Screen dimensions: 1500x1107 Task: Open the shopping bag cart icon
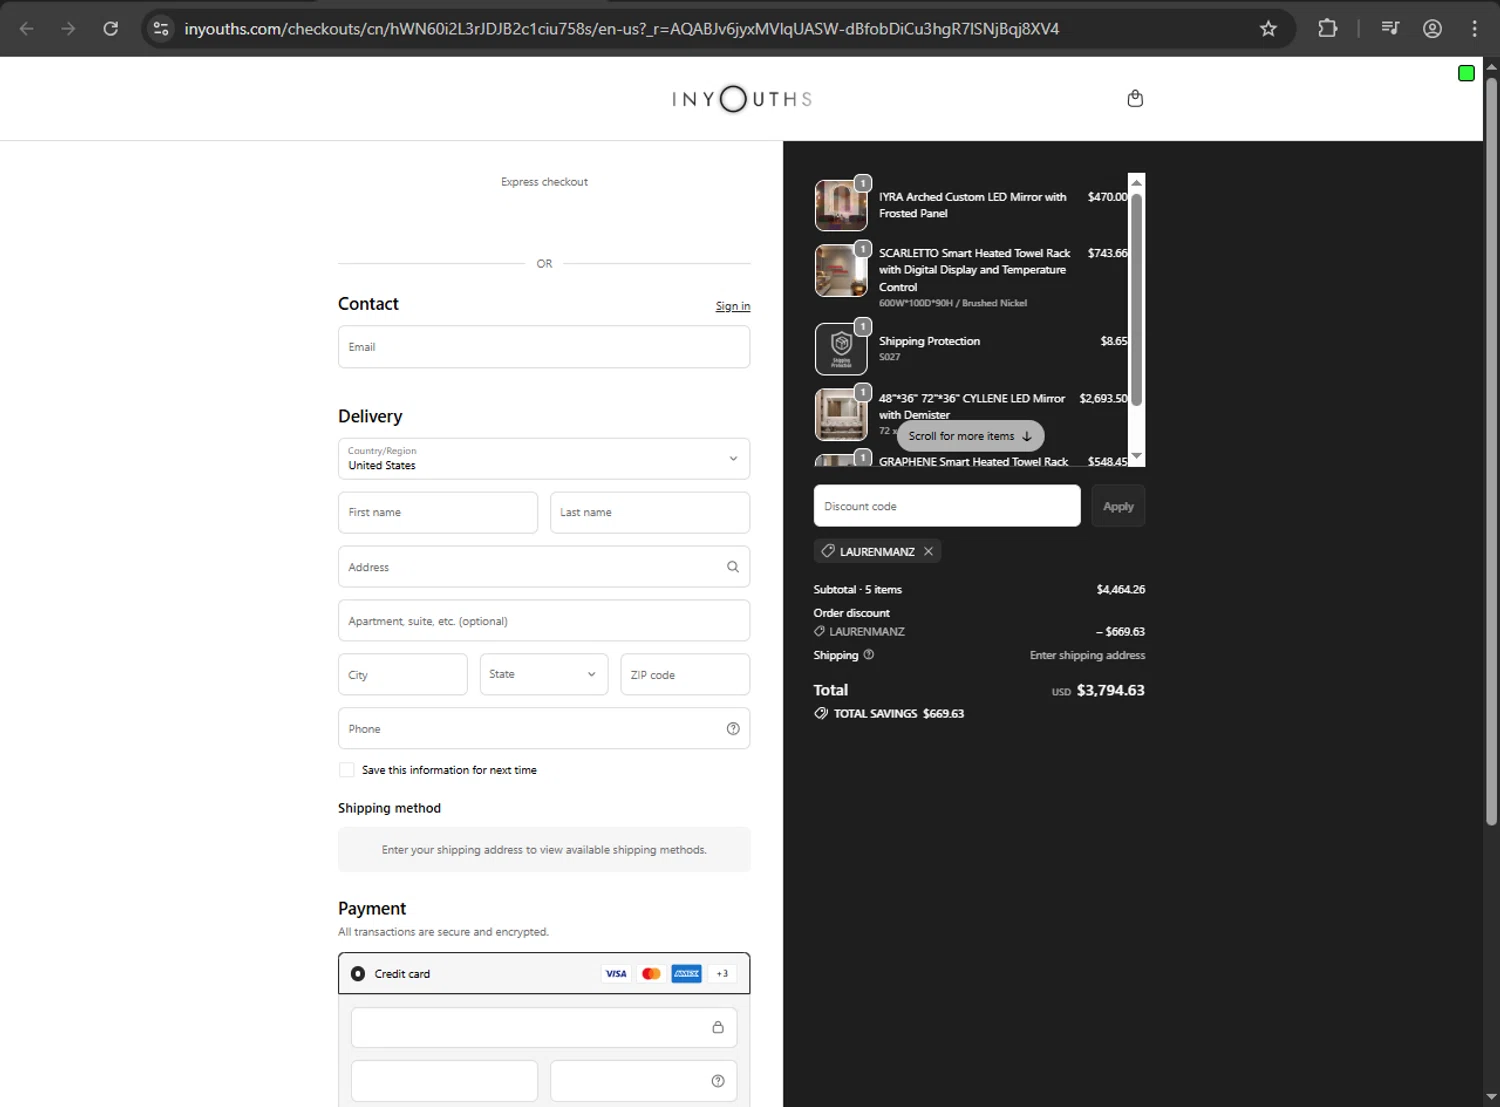tap(1135, 98)
